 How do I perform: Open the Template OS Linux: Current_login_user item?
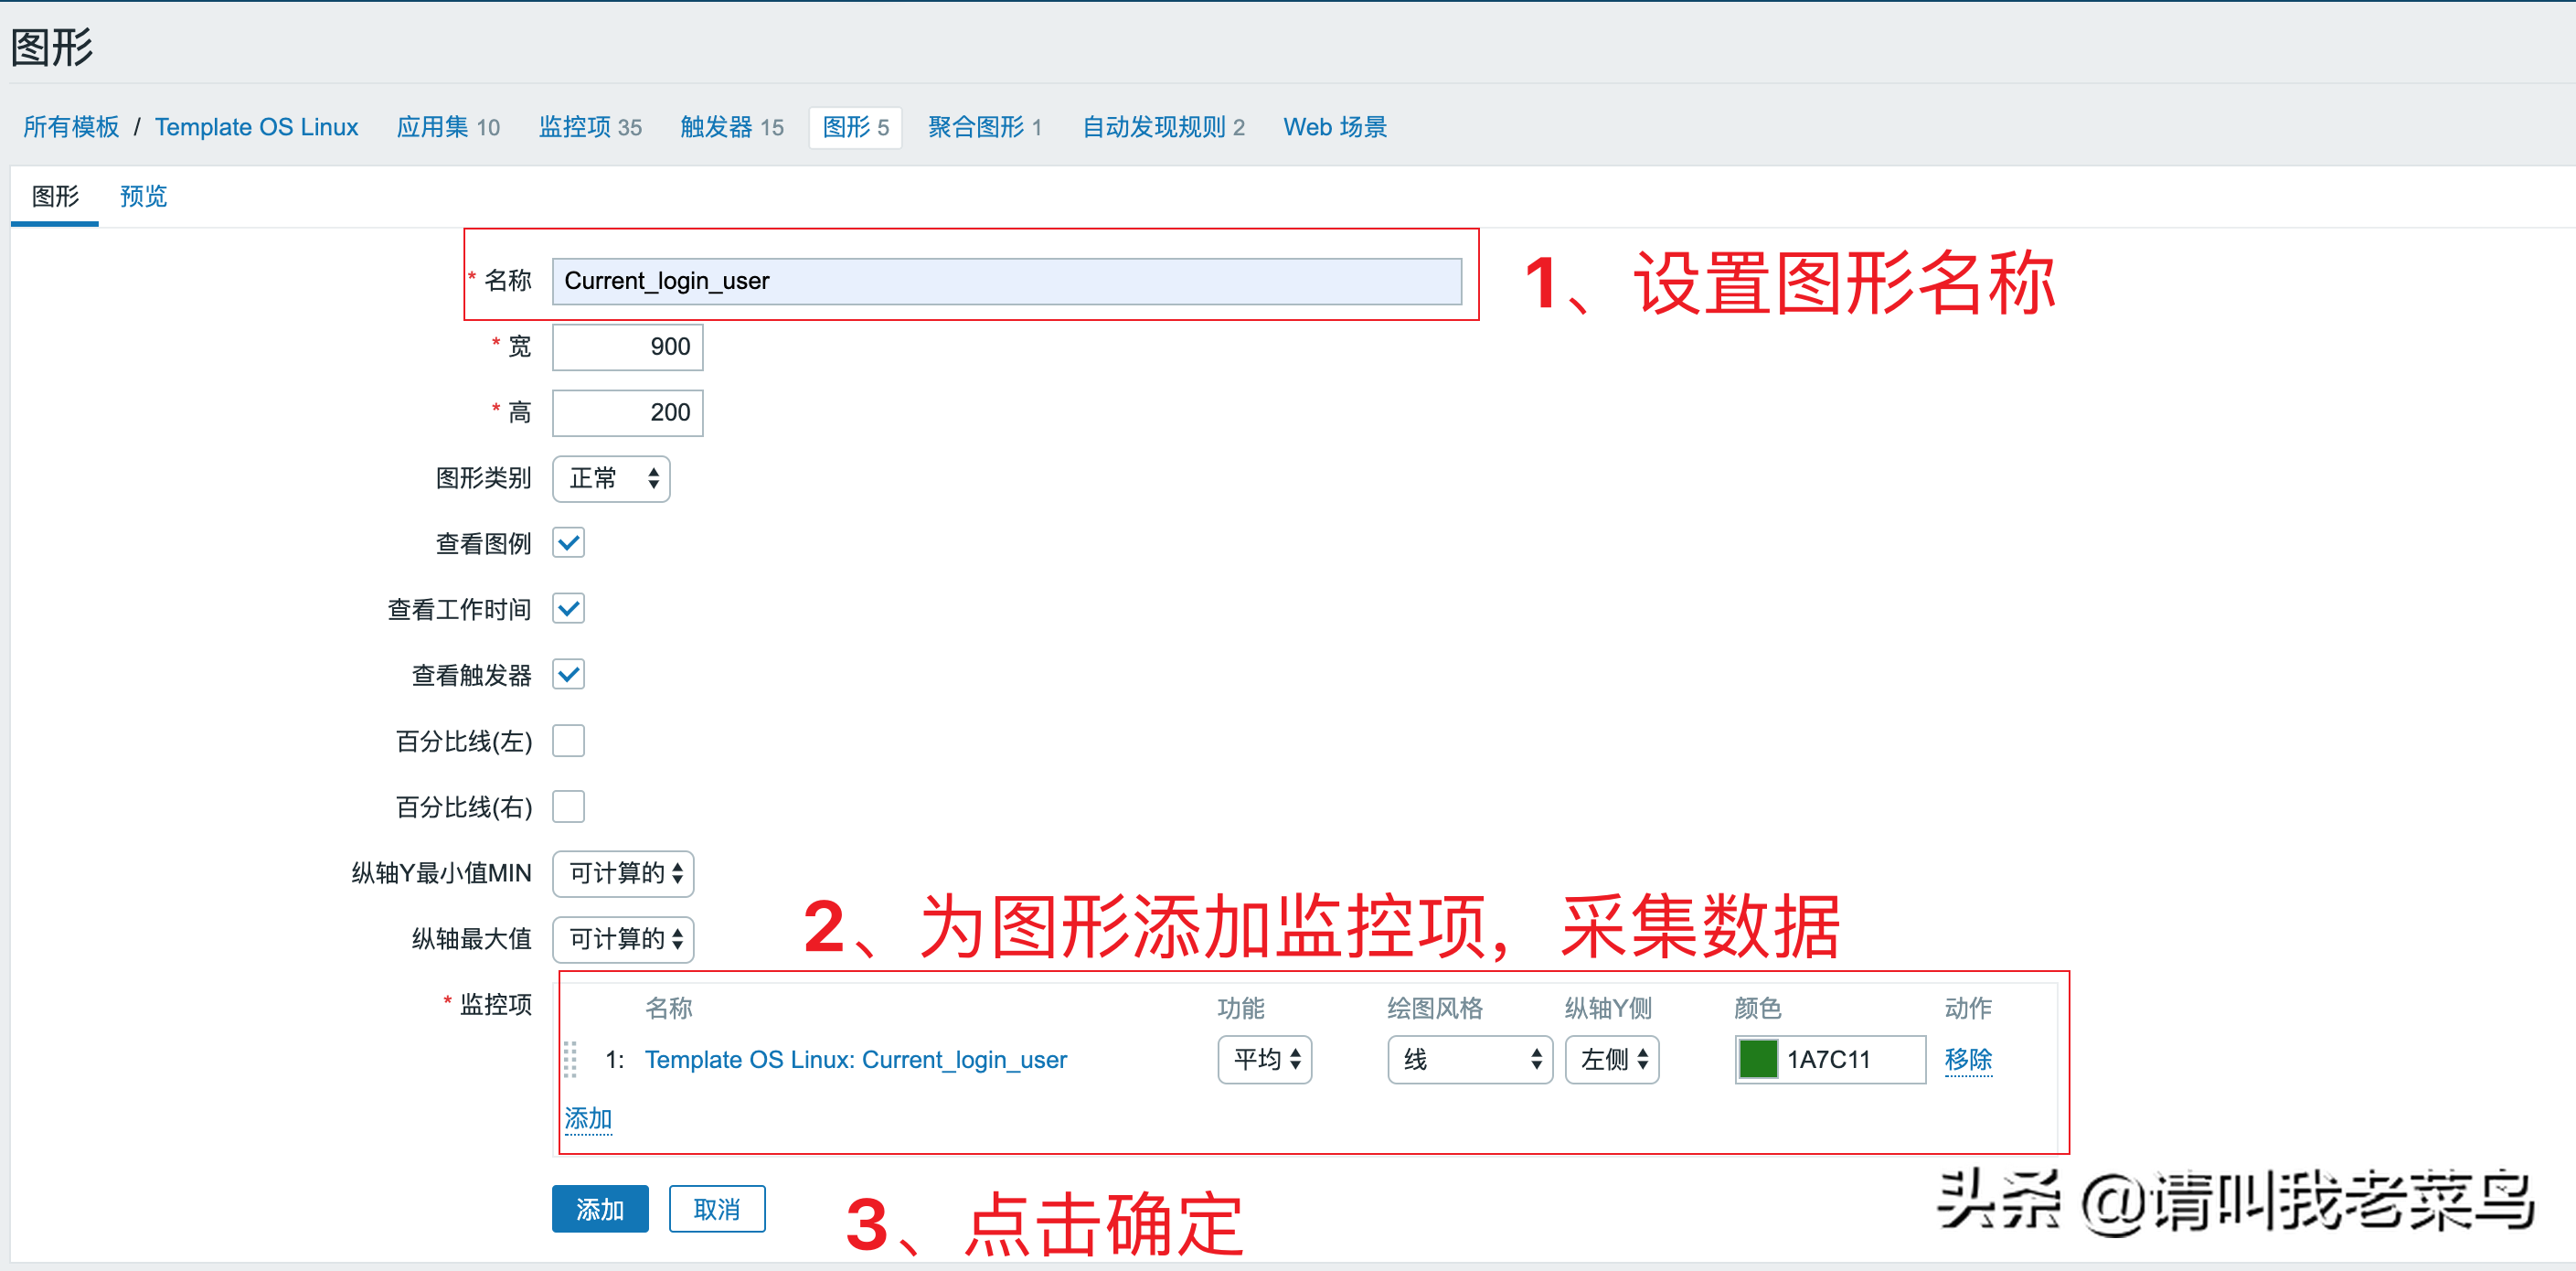[x=855, y=1059]
